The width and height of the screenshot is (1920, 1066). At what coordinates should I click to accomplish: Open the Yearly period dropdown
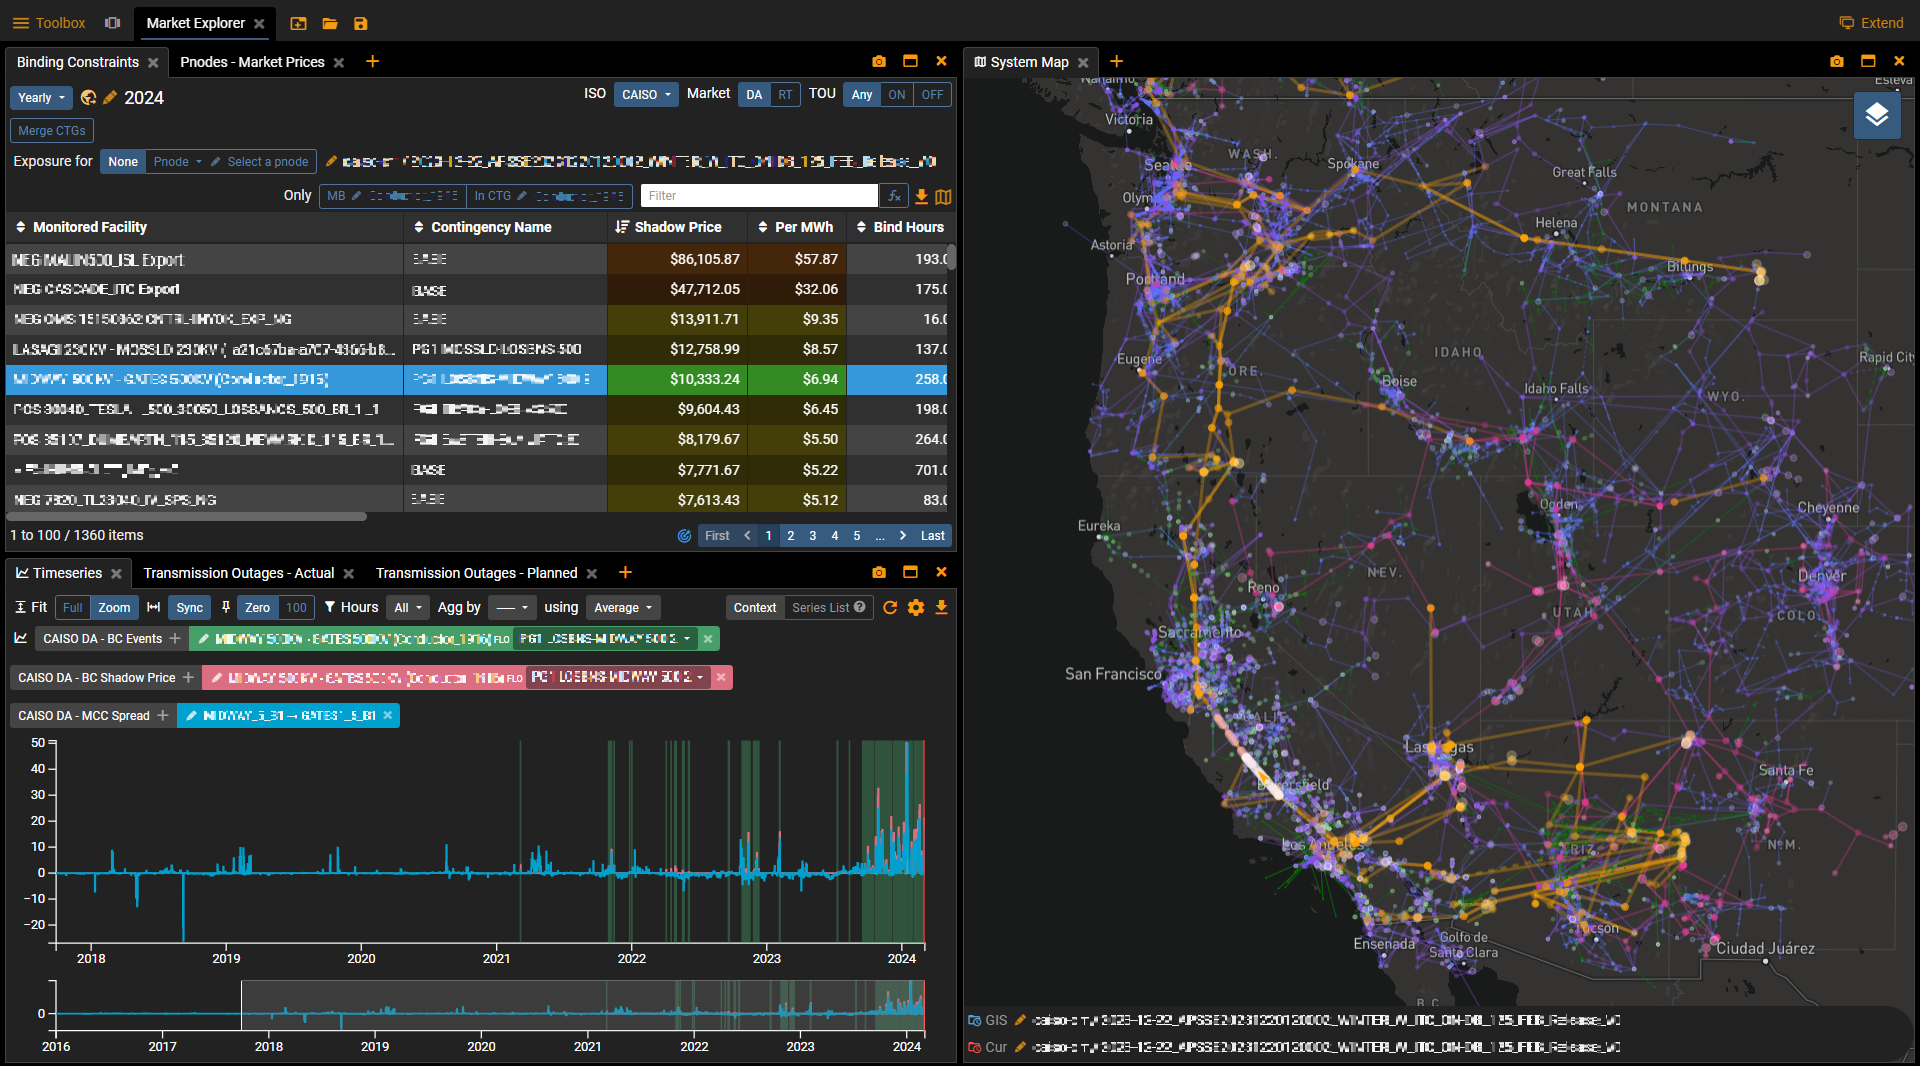coord(42,98)
